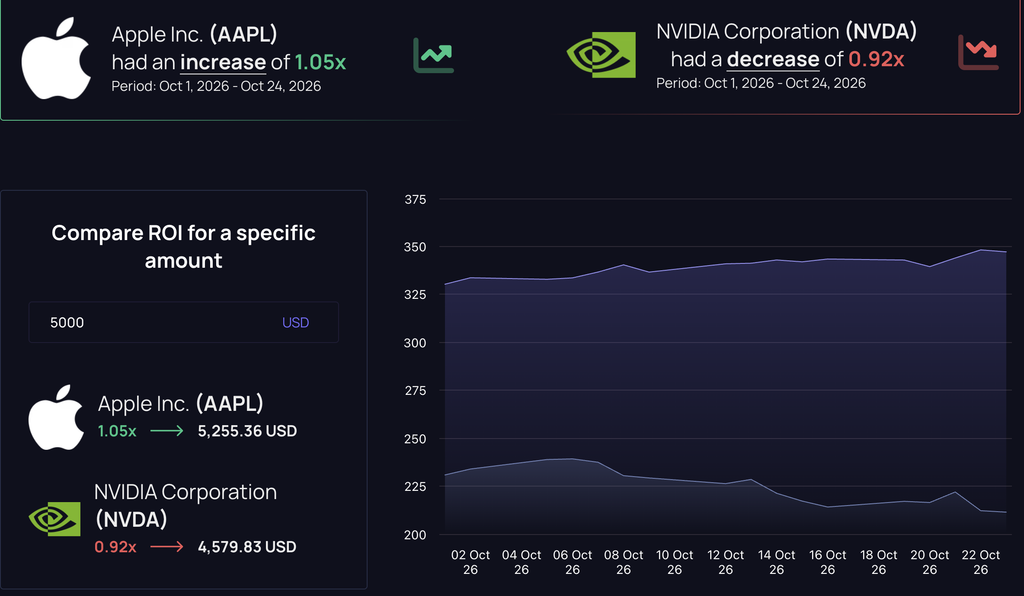1024x596 pixels.
Task: Click the USD currency label
Action: pyautogui.click(x=295, y=322)
